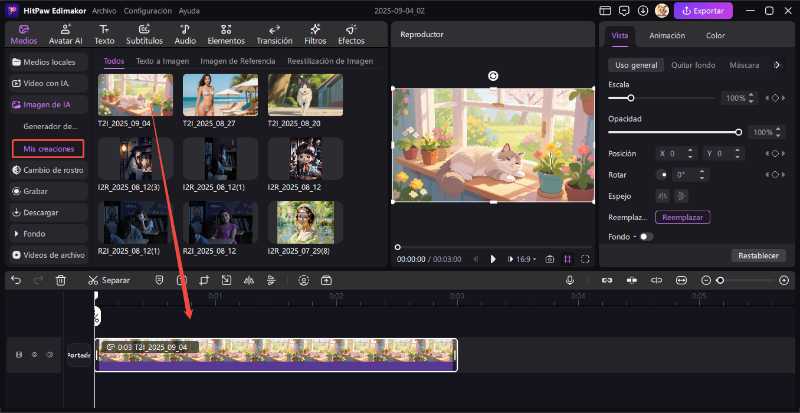Open the 16:9 aspect ratio dropdown
The image size is (800, 413).
tap(524, 259)
